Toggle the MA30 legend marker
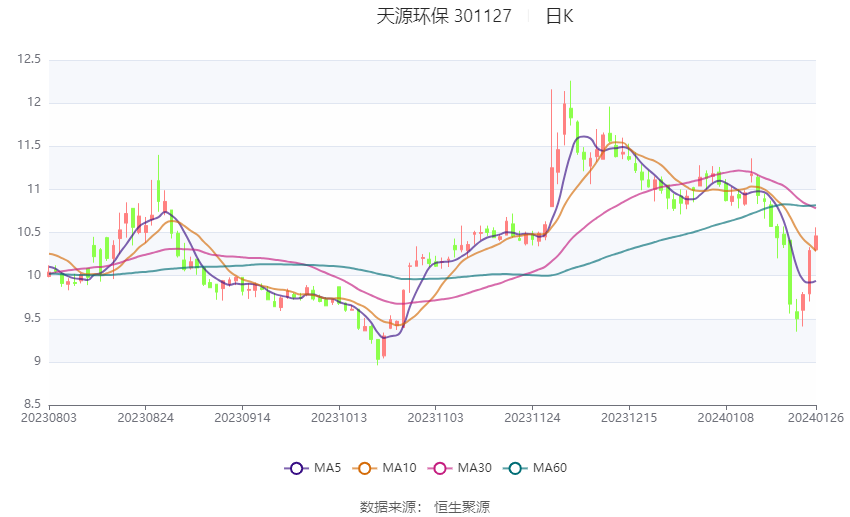This screenshot has height=517, width=850. pyautogui.click(x=440, y=468)
